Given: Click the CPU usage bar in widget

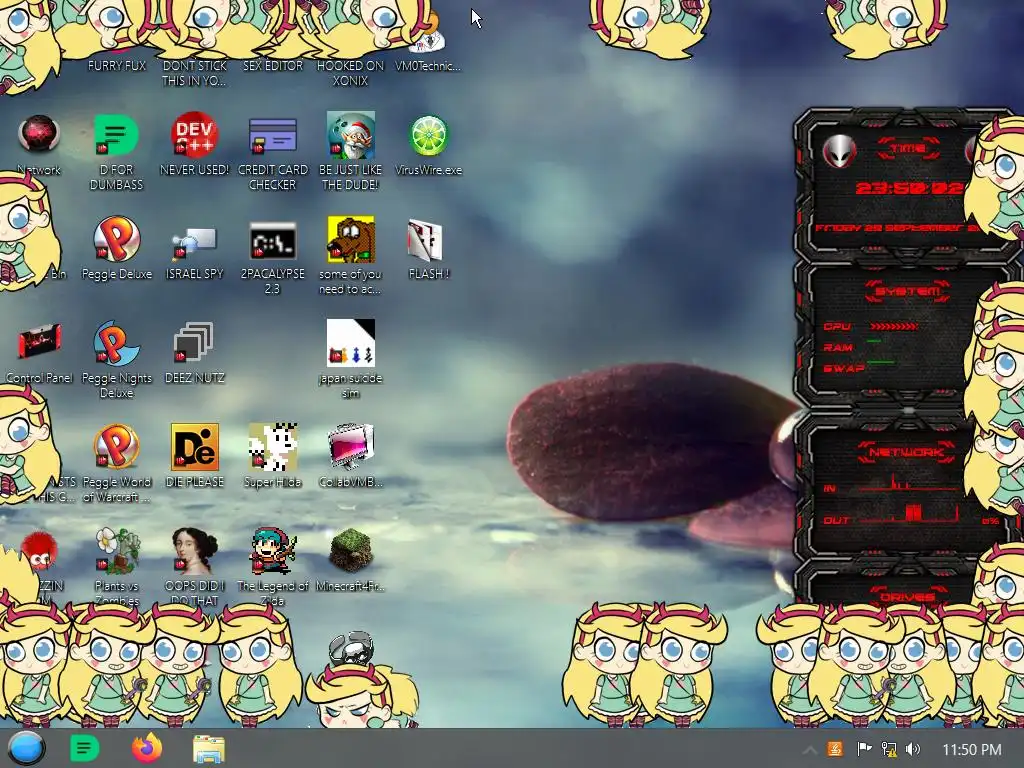Looking at the screenshot, I should pyautogui.click(x=894, y=326).
